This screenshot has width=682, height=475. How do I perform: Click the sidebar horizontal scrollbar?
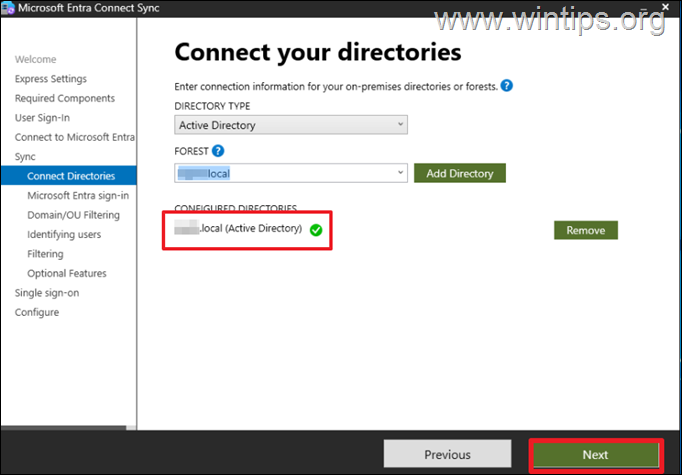pos(64,428)
